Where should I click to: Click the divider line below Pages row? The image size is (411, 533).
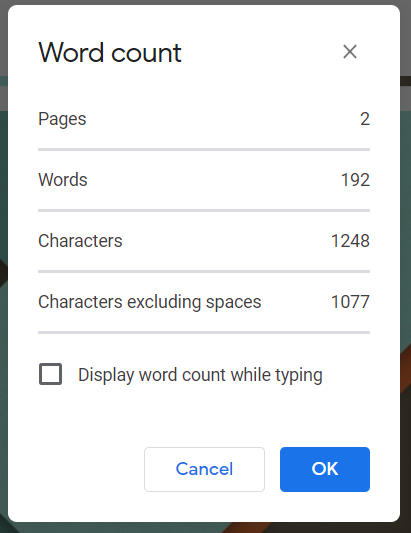click(x=204, y=150)
